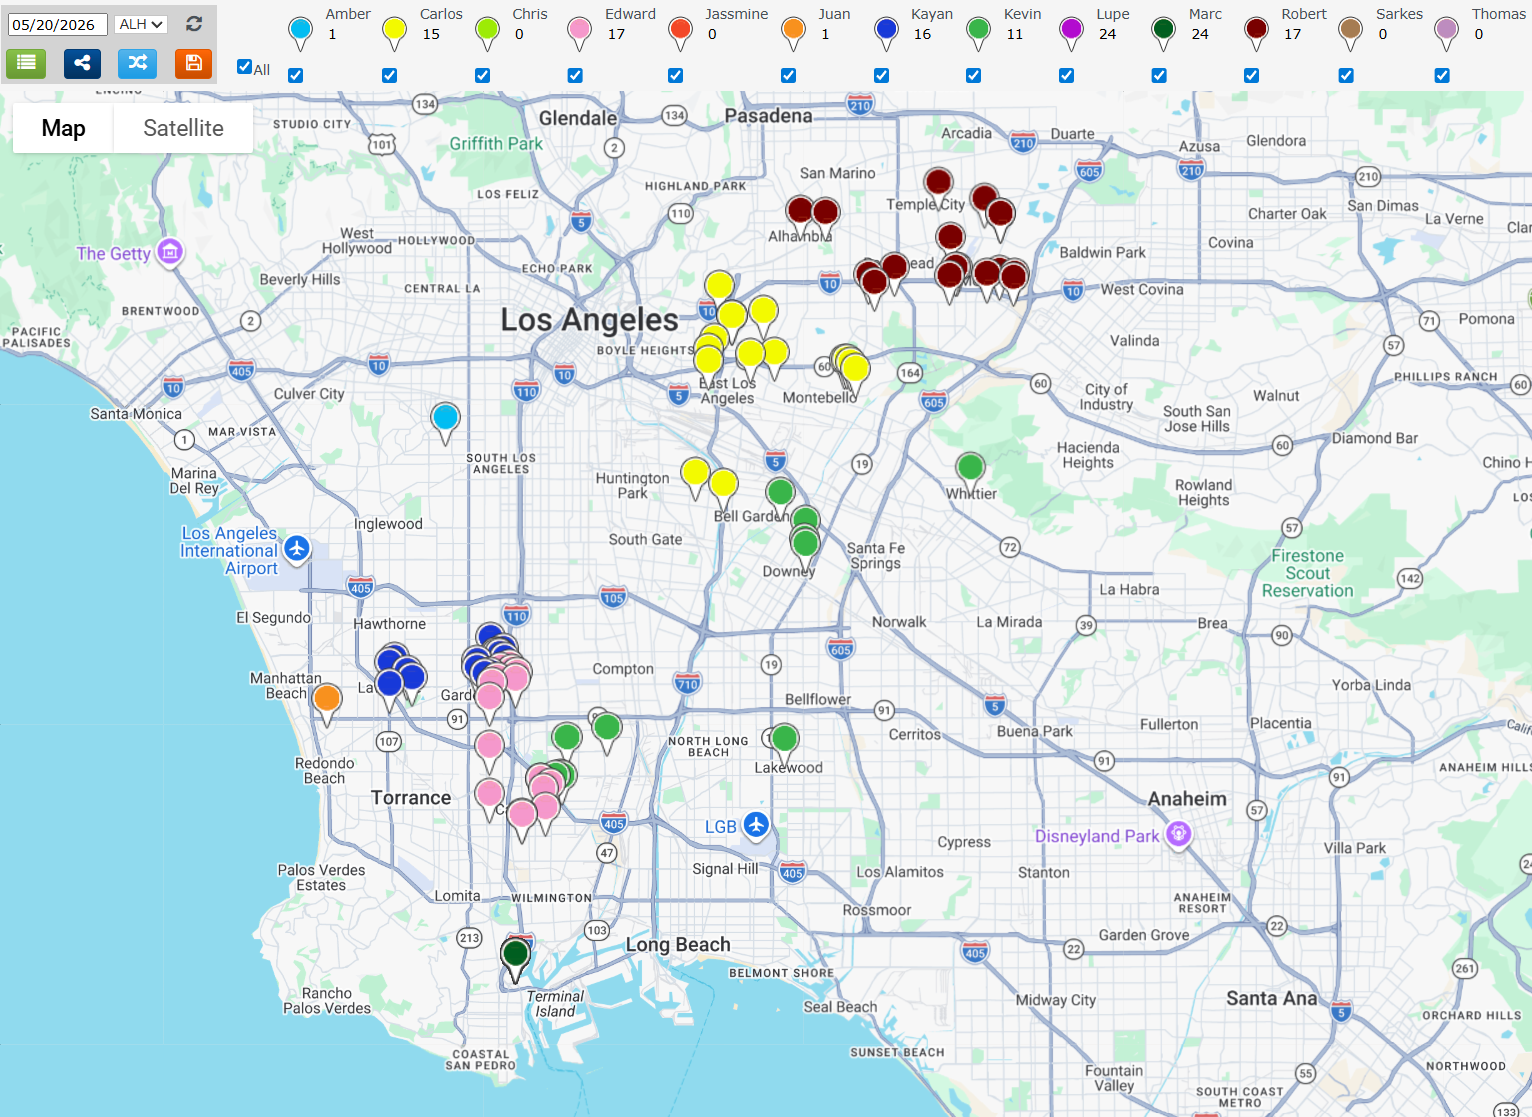Screen dimensions: 1532x1117
Task: Click Jassmine's red pin in the legend
Action: click(x=680, y=32)
